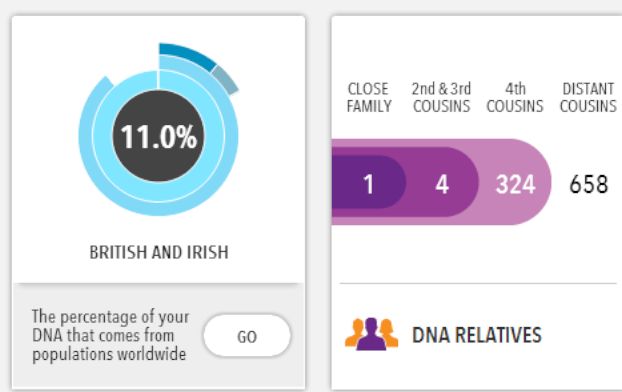This screenshot has width=622, height=392.
Task: Click the 4th COUSINS column label
Action: (x=515, y=98)
